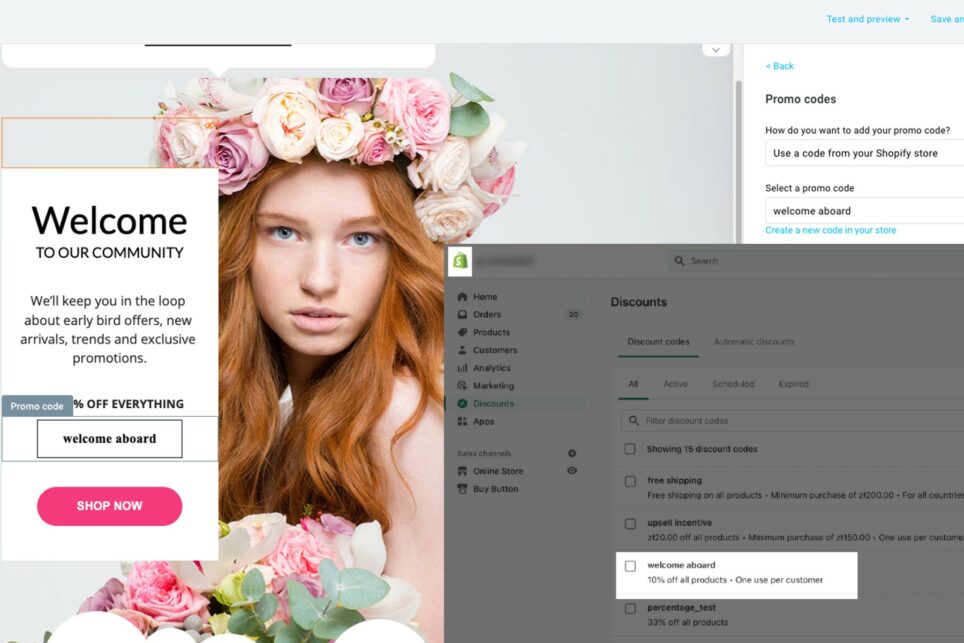
Task: Collapse the popup preview with the chevron
Action: [x=716, y=49]
